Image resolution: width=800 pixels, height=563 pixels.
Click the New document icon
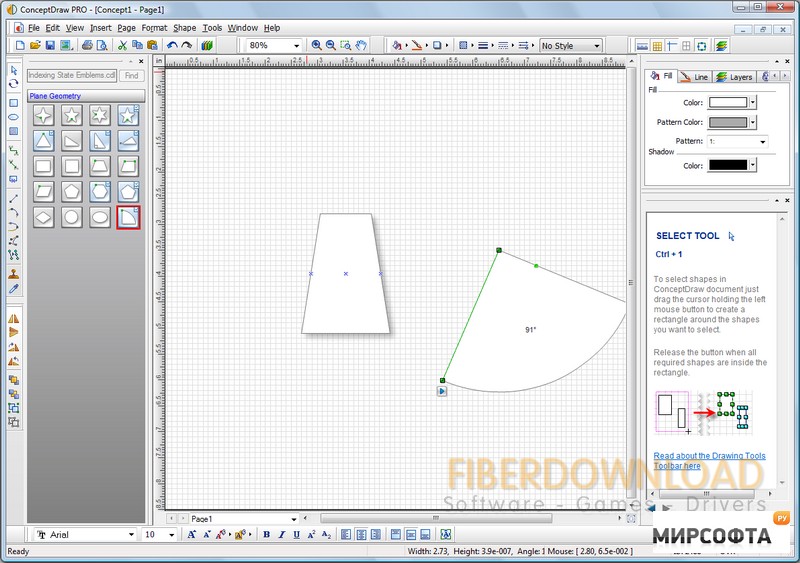[20, 45]
